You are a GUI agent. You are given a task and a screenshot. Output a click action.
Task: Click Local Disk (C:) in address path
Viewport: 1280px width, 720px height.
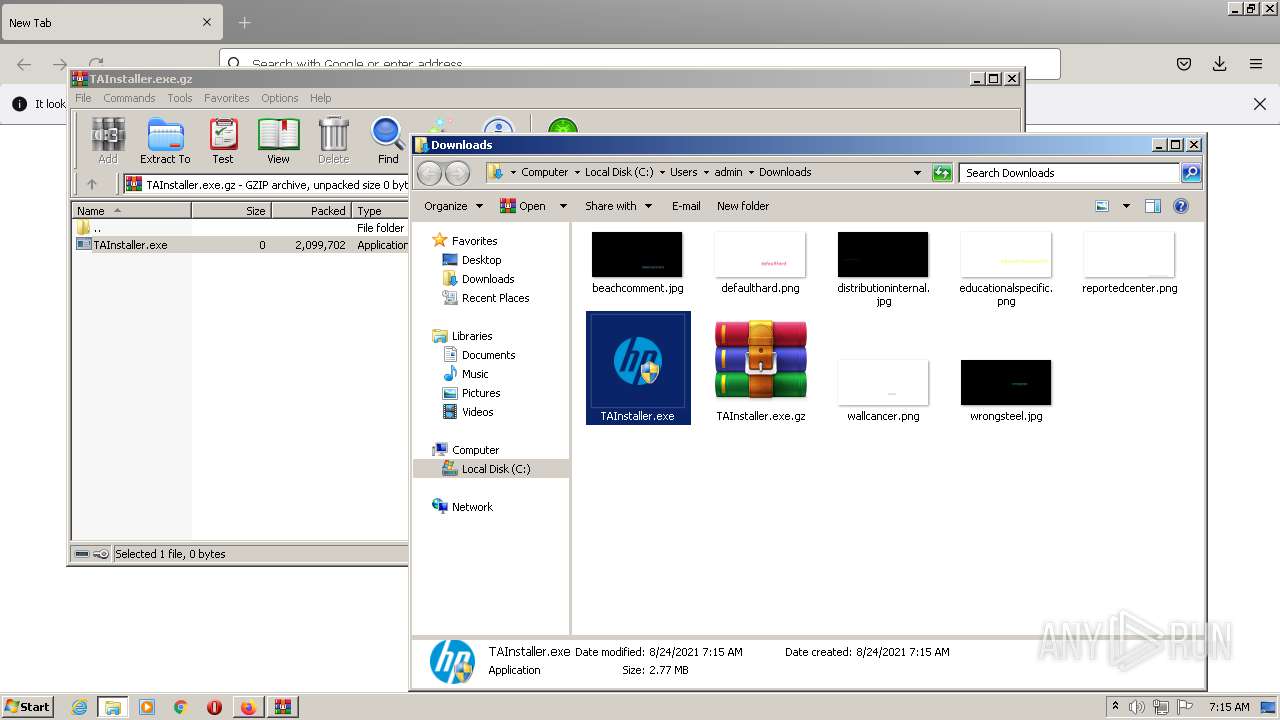619,172
